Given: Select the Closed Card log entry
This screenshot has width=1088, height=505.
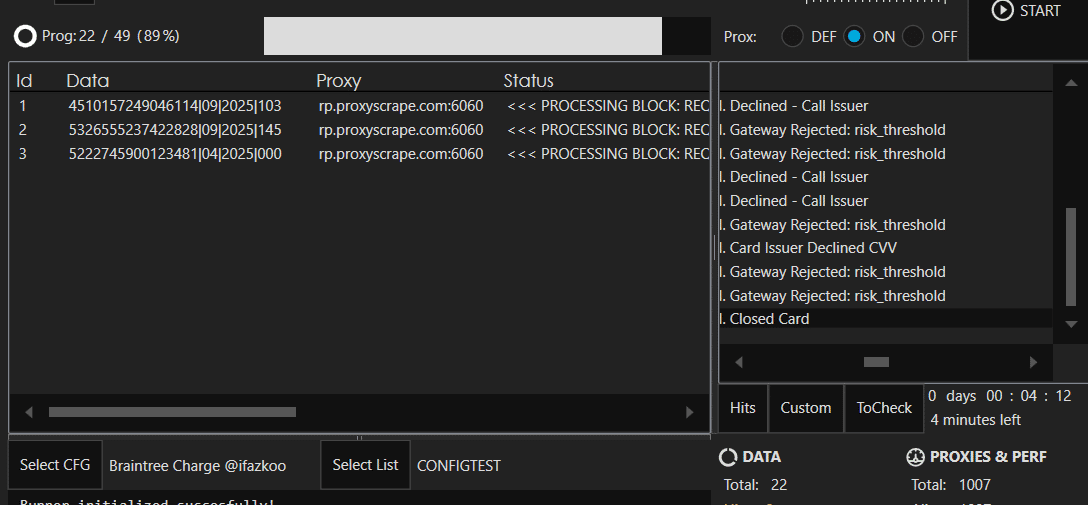Looking at the screenshot, I should (770, 319).
